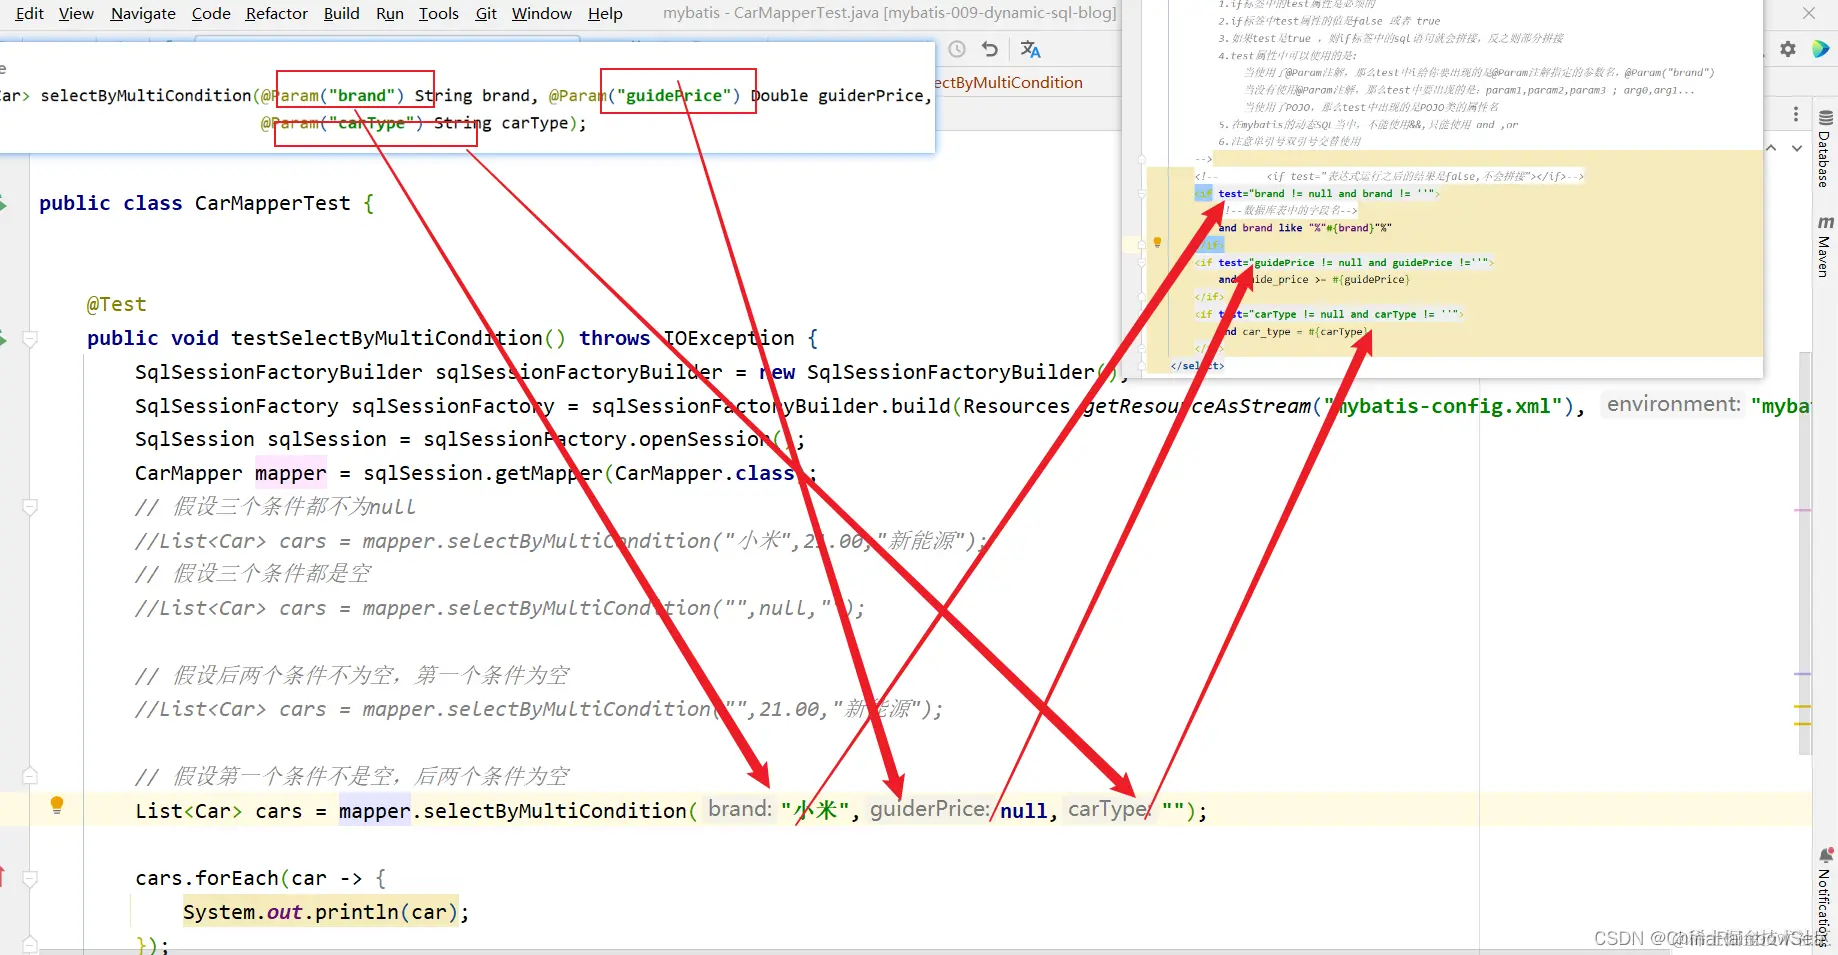The width and height of the screenshot is (1838, 955).
Task: Toggle fold marker on the carType if-tag line
Action: pyautogui.click(x=1142, y=315)
